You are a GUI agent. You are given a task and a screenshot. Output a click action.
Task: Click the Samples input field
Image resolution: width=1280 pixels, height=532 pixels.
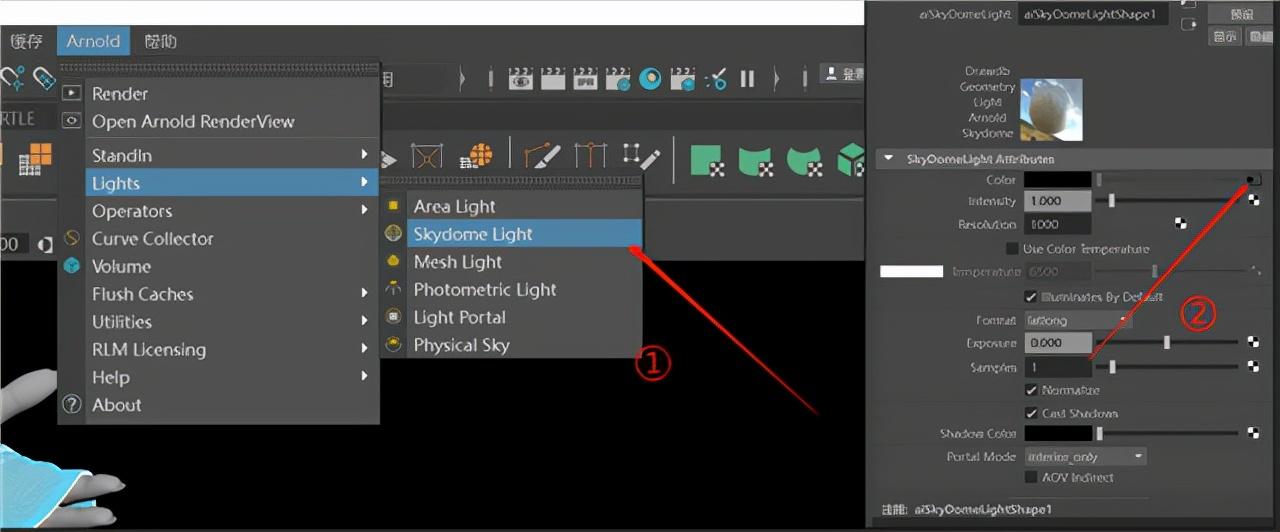coord(1058,367)
